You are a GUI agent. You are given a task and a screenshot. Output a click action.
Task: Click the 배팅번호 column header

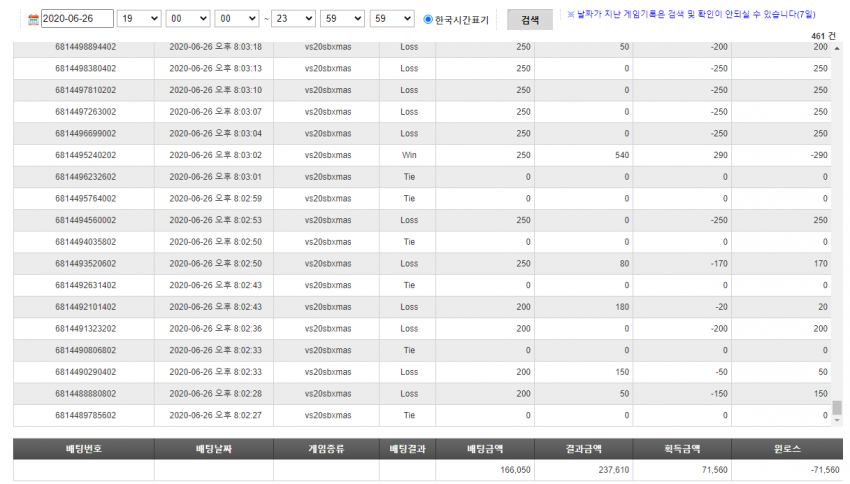[x=83, y=449]
